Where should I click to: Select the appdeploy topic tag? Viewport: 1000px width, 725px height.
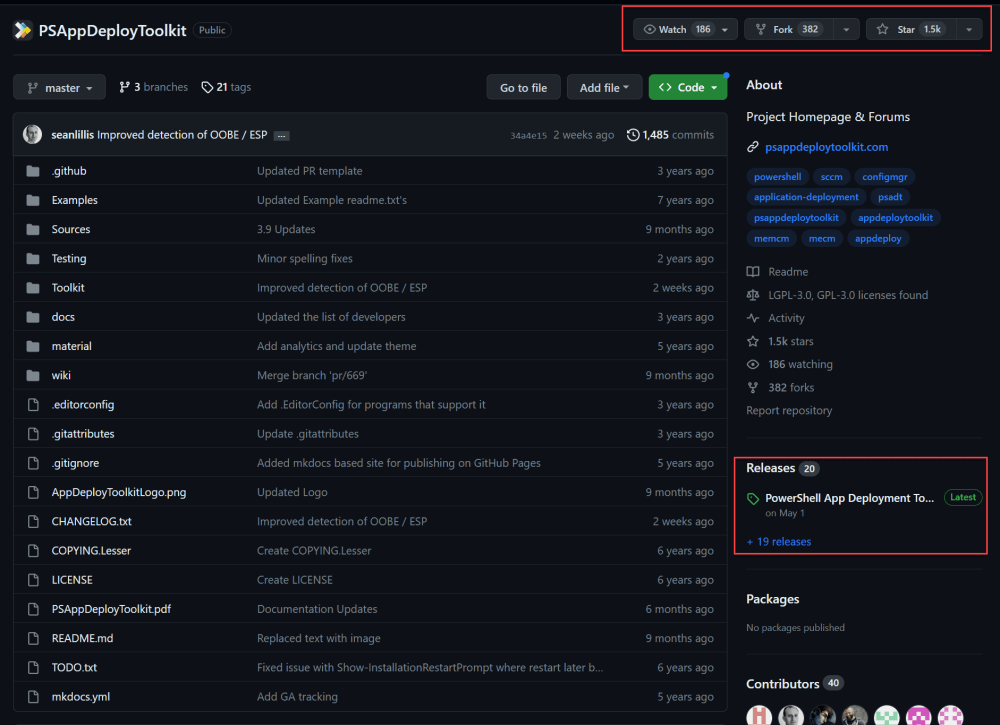point(878,238)
